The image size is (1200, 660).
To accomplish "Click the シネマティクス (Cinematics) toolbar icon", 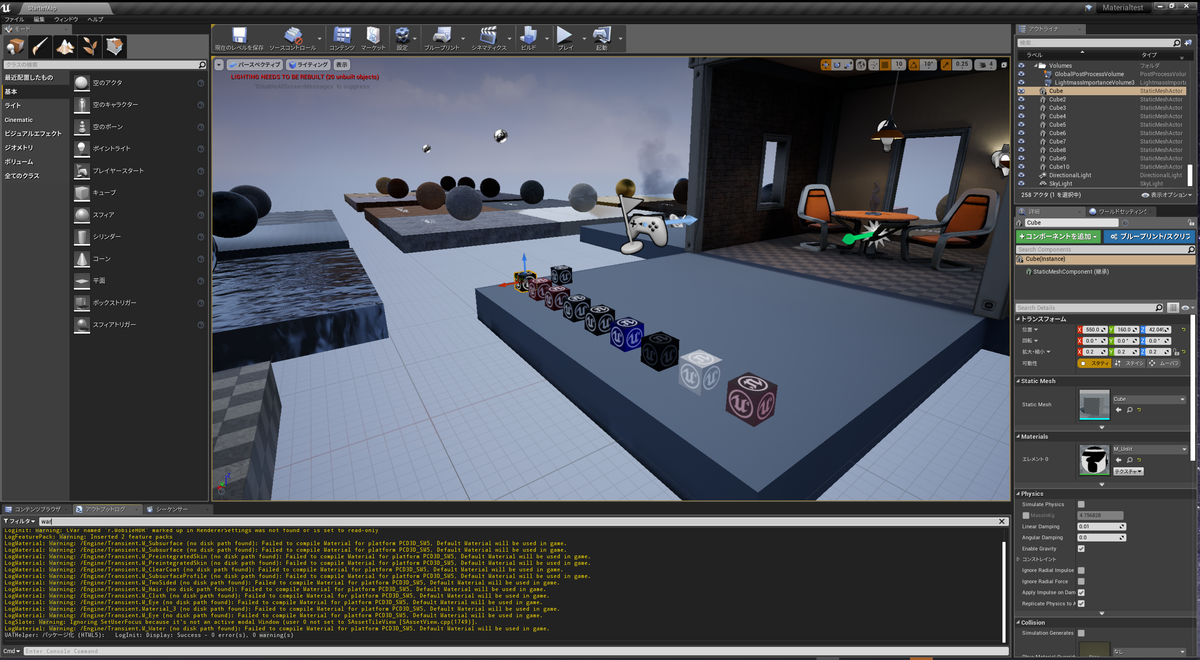I will (486, 35).
